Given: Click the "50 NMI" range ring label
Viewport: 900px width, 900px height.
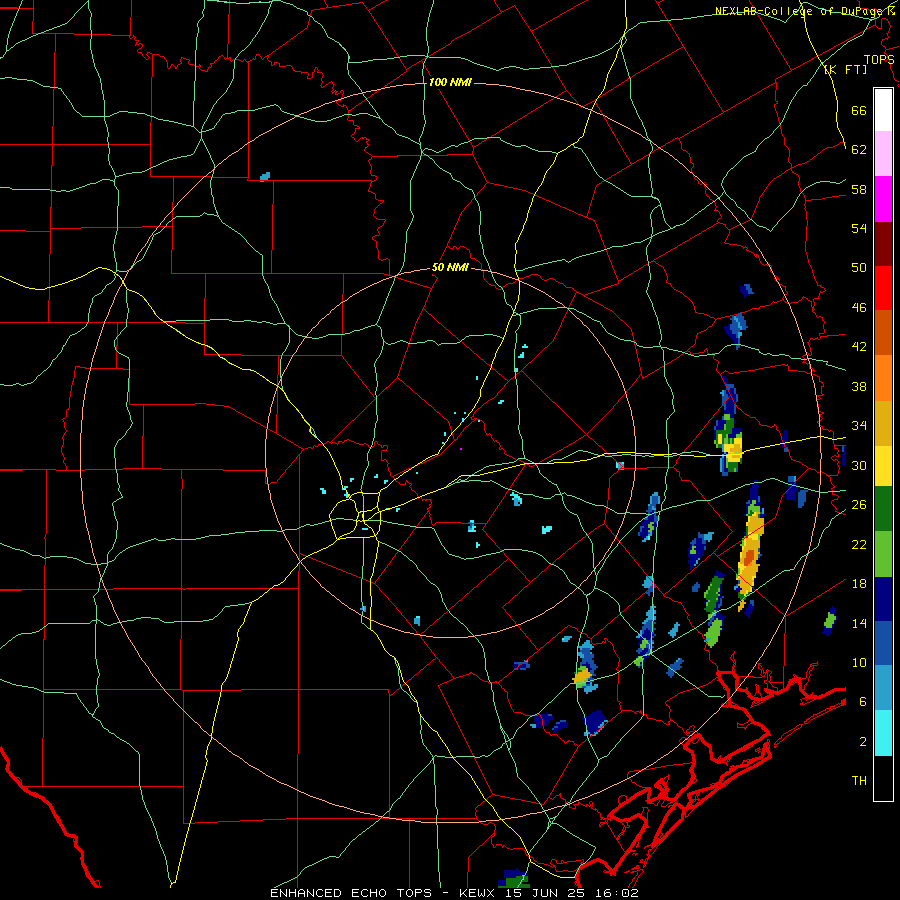Looking at the screenshot, I should (450, 268).
